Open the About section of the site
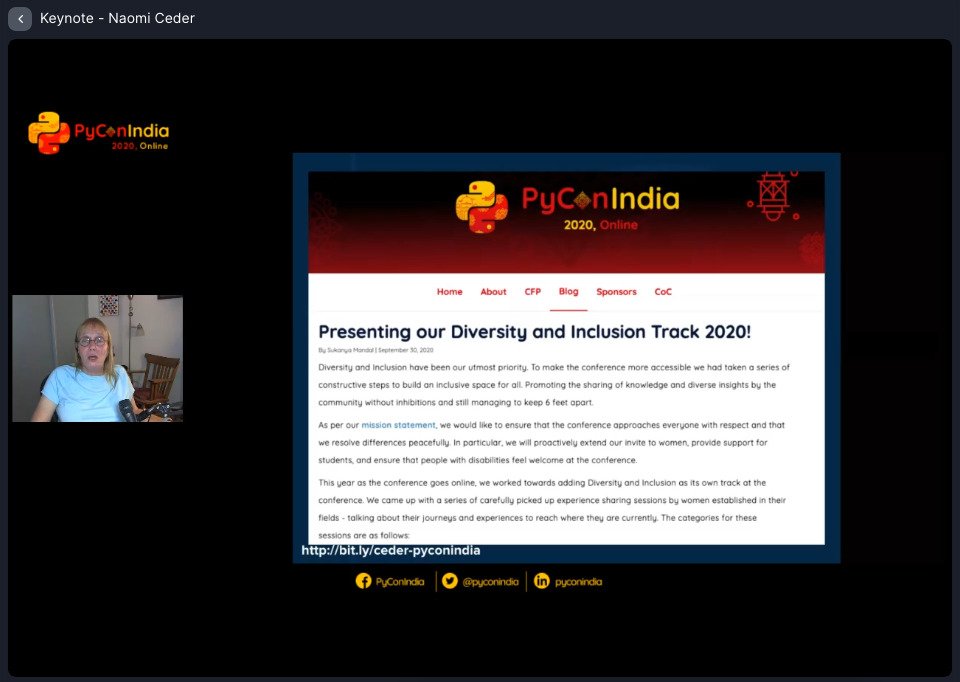Screen dimensions: 960x682 [x=493, y=292]
